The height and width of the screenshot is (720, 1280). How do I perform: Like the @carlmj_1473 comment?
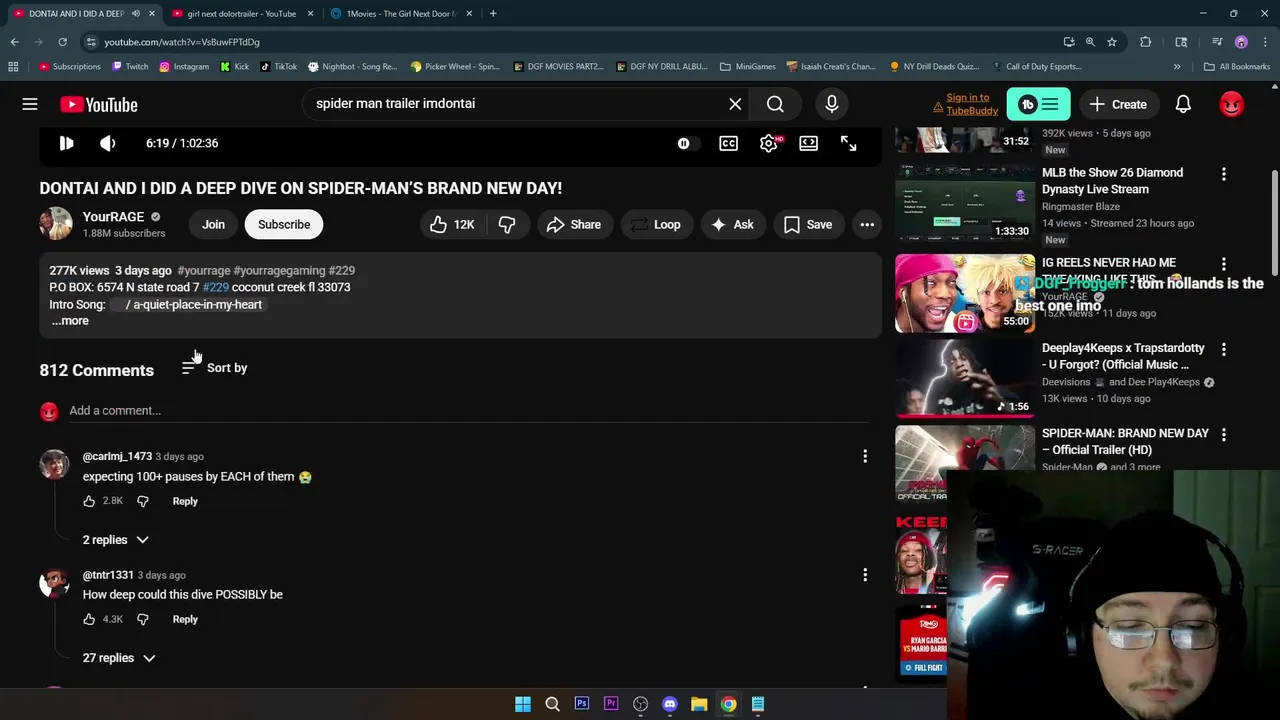[89, 501]
